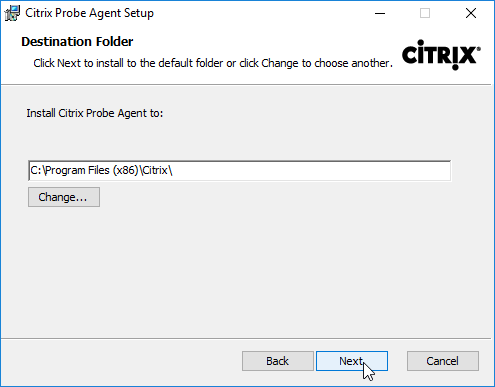This screenshot has width=495, height=387.
Task: Place cursor after "Citrix\" in path
Action: click(173, 171)
